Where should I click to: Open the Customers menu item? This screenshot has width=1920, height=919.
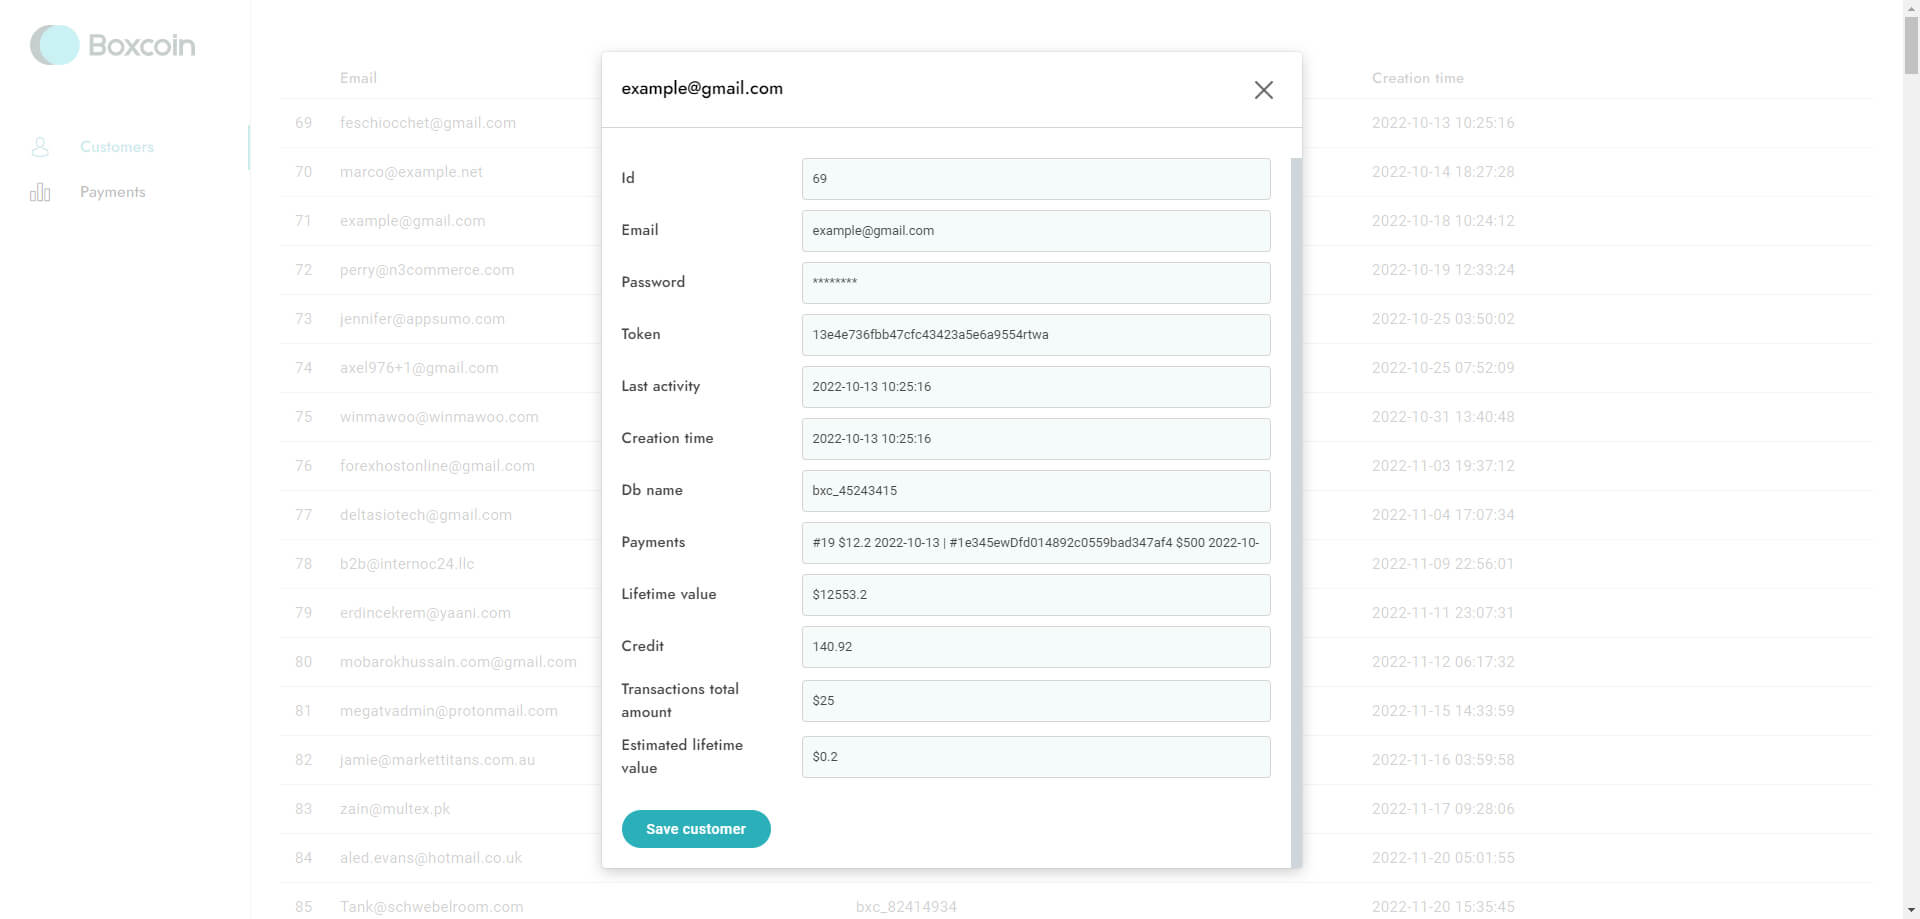click(116, 147)
